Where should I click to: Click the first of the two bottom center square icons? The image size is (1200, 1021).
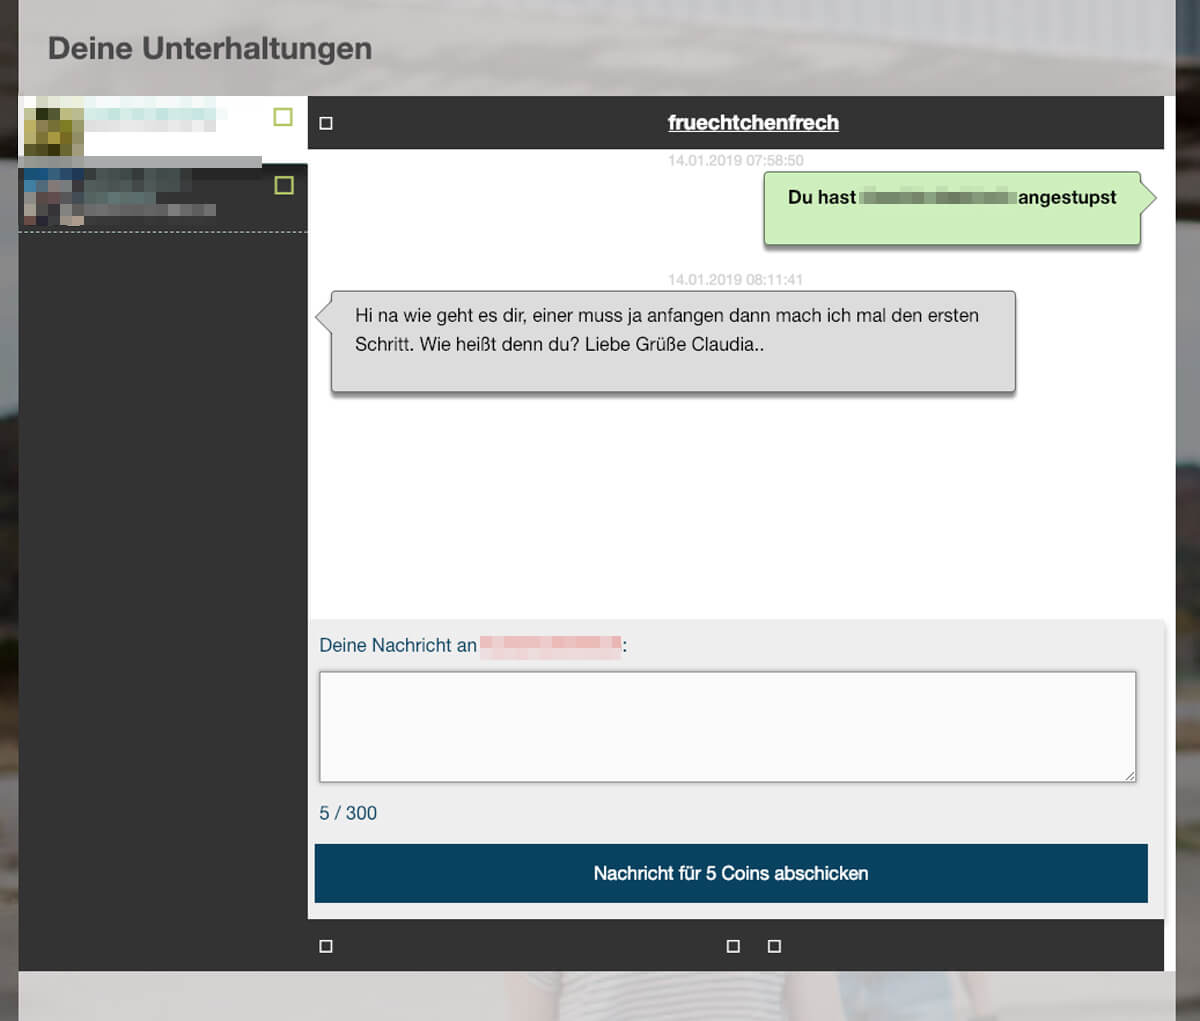pyautogui.click(x=733, y=946)
